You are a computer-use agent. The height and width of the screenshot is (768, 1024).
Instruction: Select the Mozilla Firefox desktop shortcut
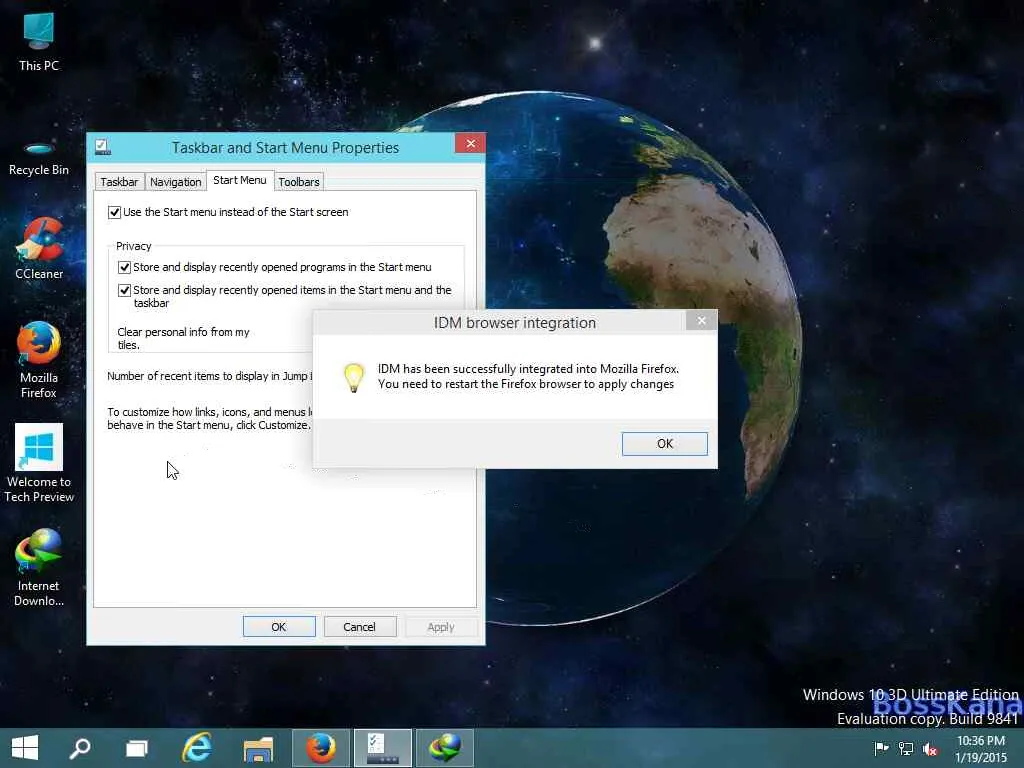(39, 360)
